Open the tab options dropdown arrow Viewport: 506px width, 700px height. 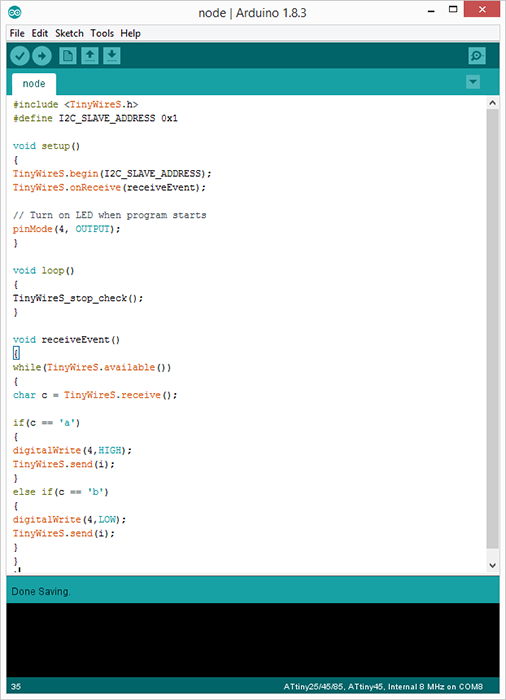tap(473, 82)
